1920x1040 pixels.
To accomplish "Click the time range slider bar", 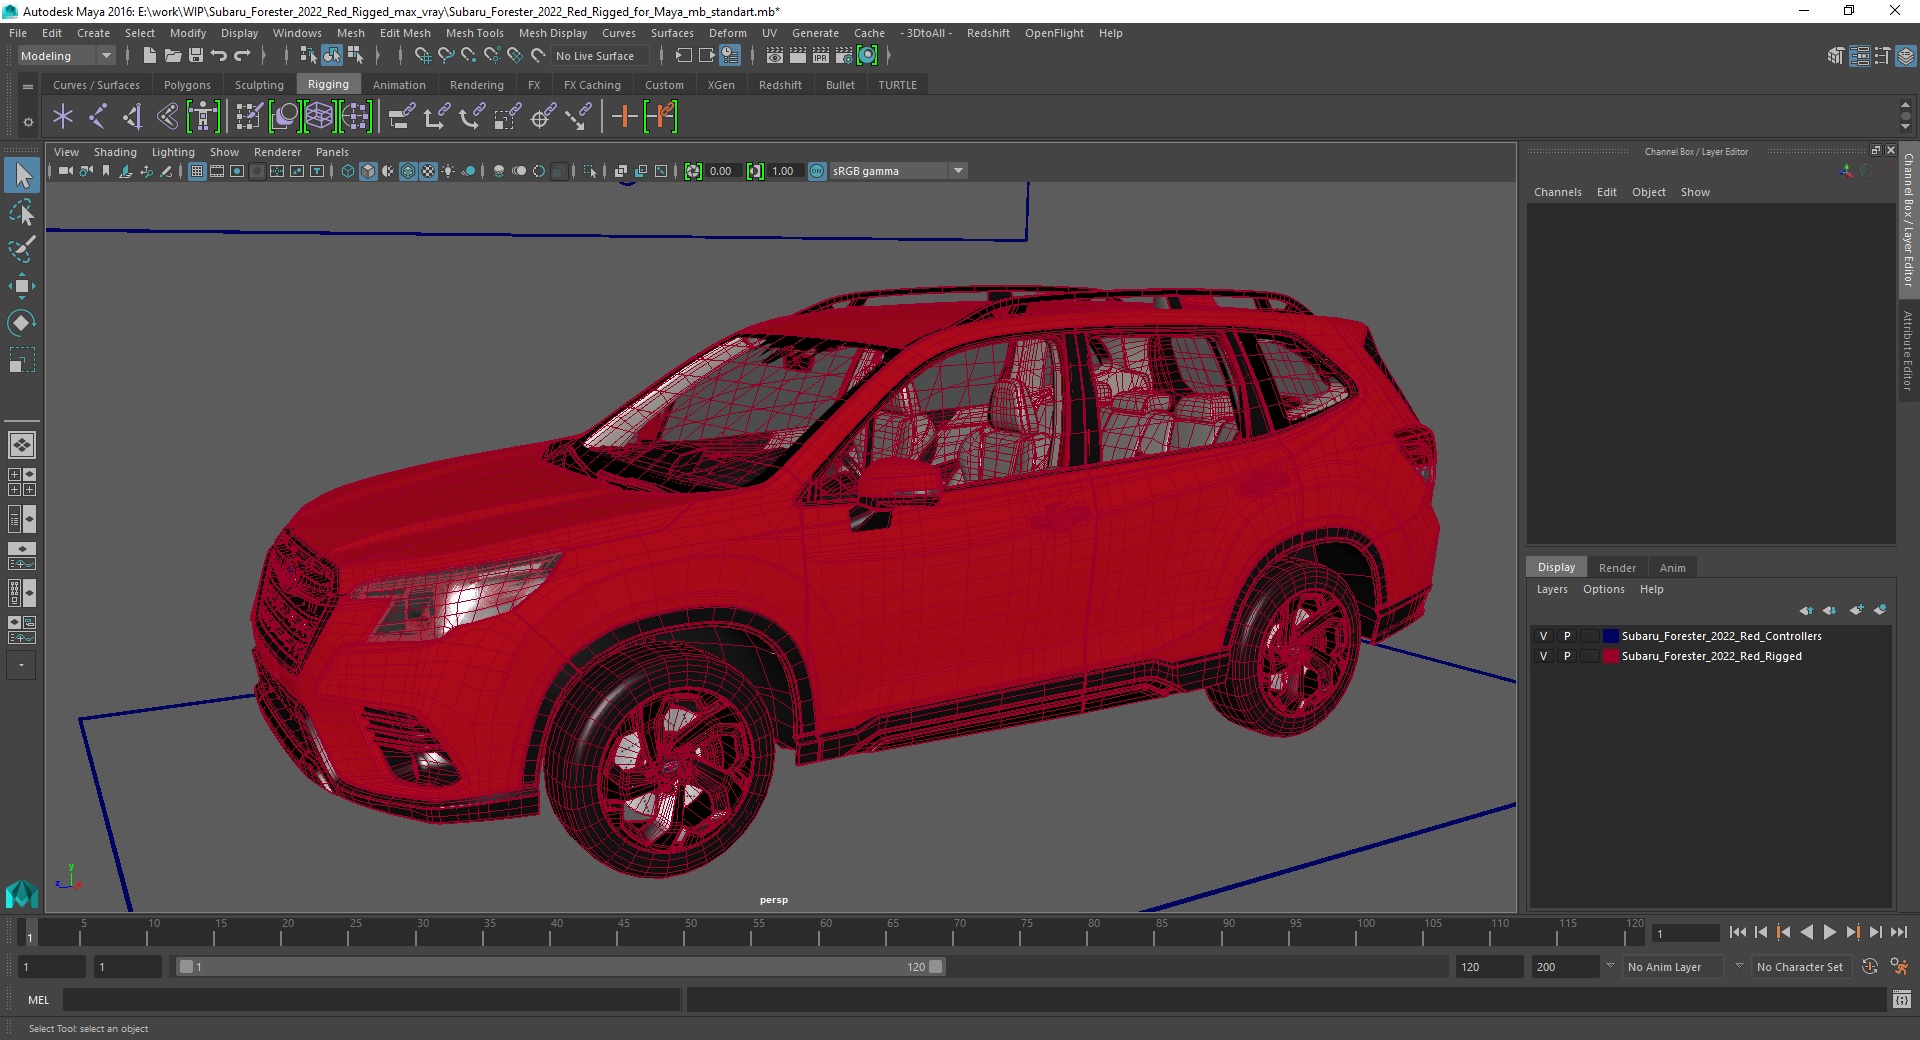I will point(560,967).
